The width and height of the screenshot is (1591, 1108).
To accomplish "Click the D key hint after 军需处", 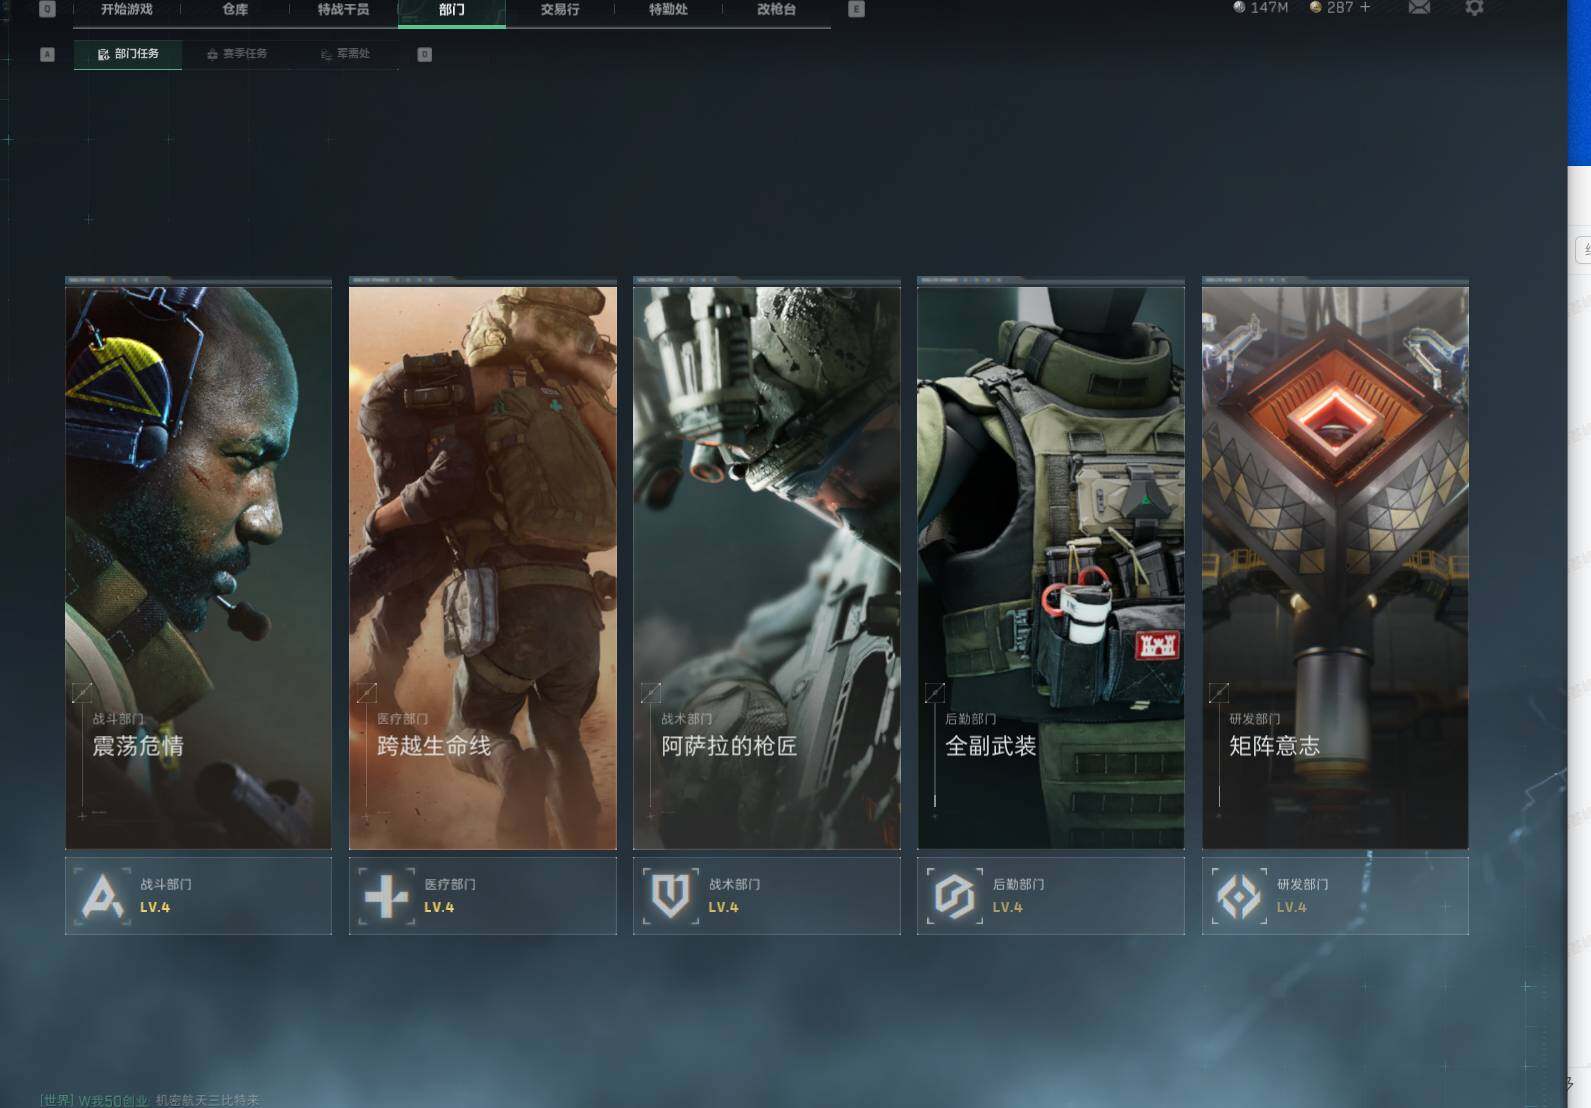I will 425,54.
